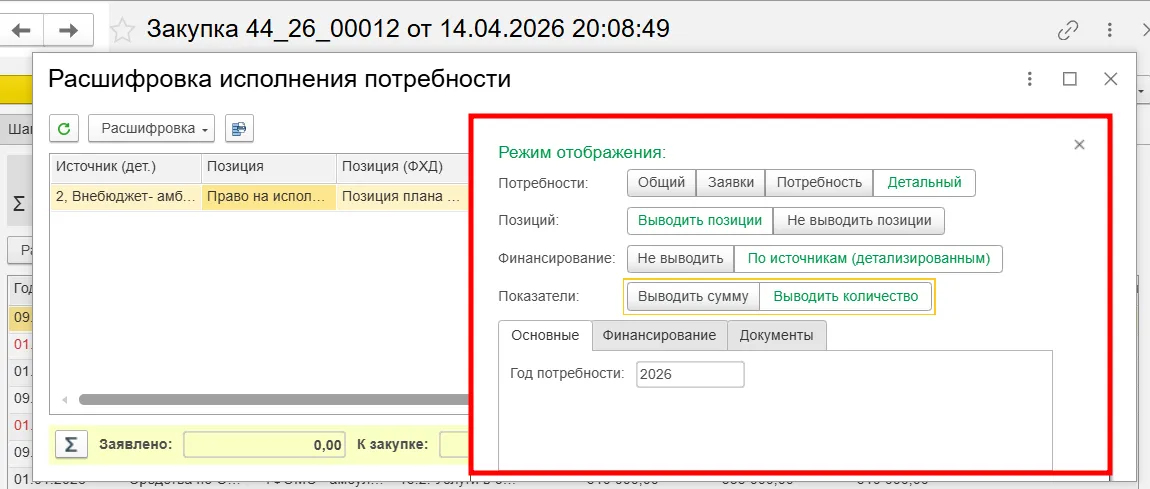This screenshot has height=489, width=1150.
Task: Choose Выводить позиции option
Action: pos(700,221)
